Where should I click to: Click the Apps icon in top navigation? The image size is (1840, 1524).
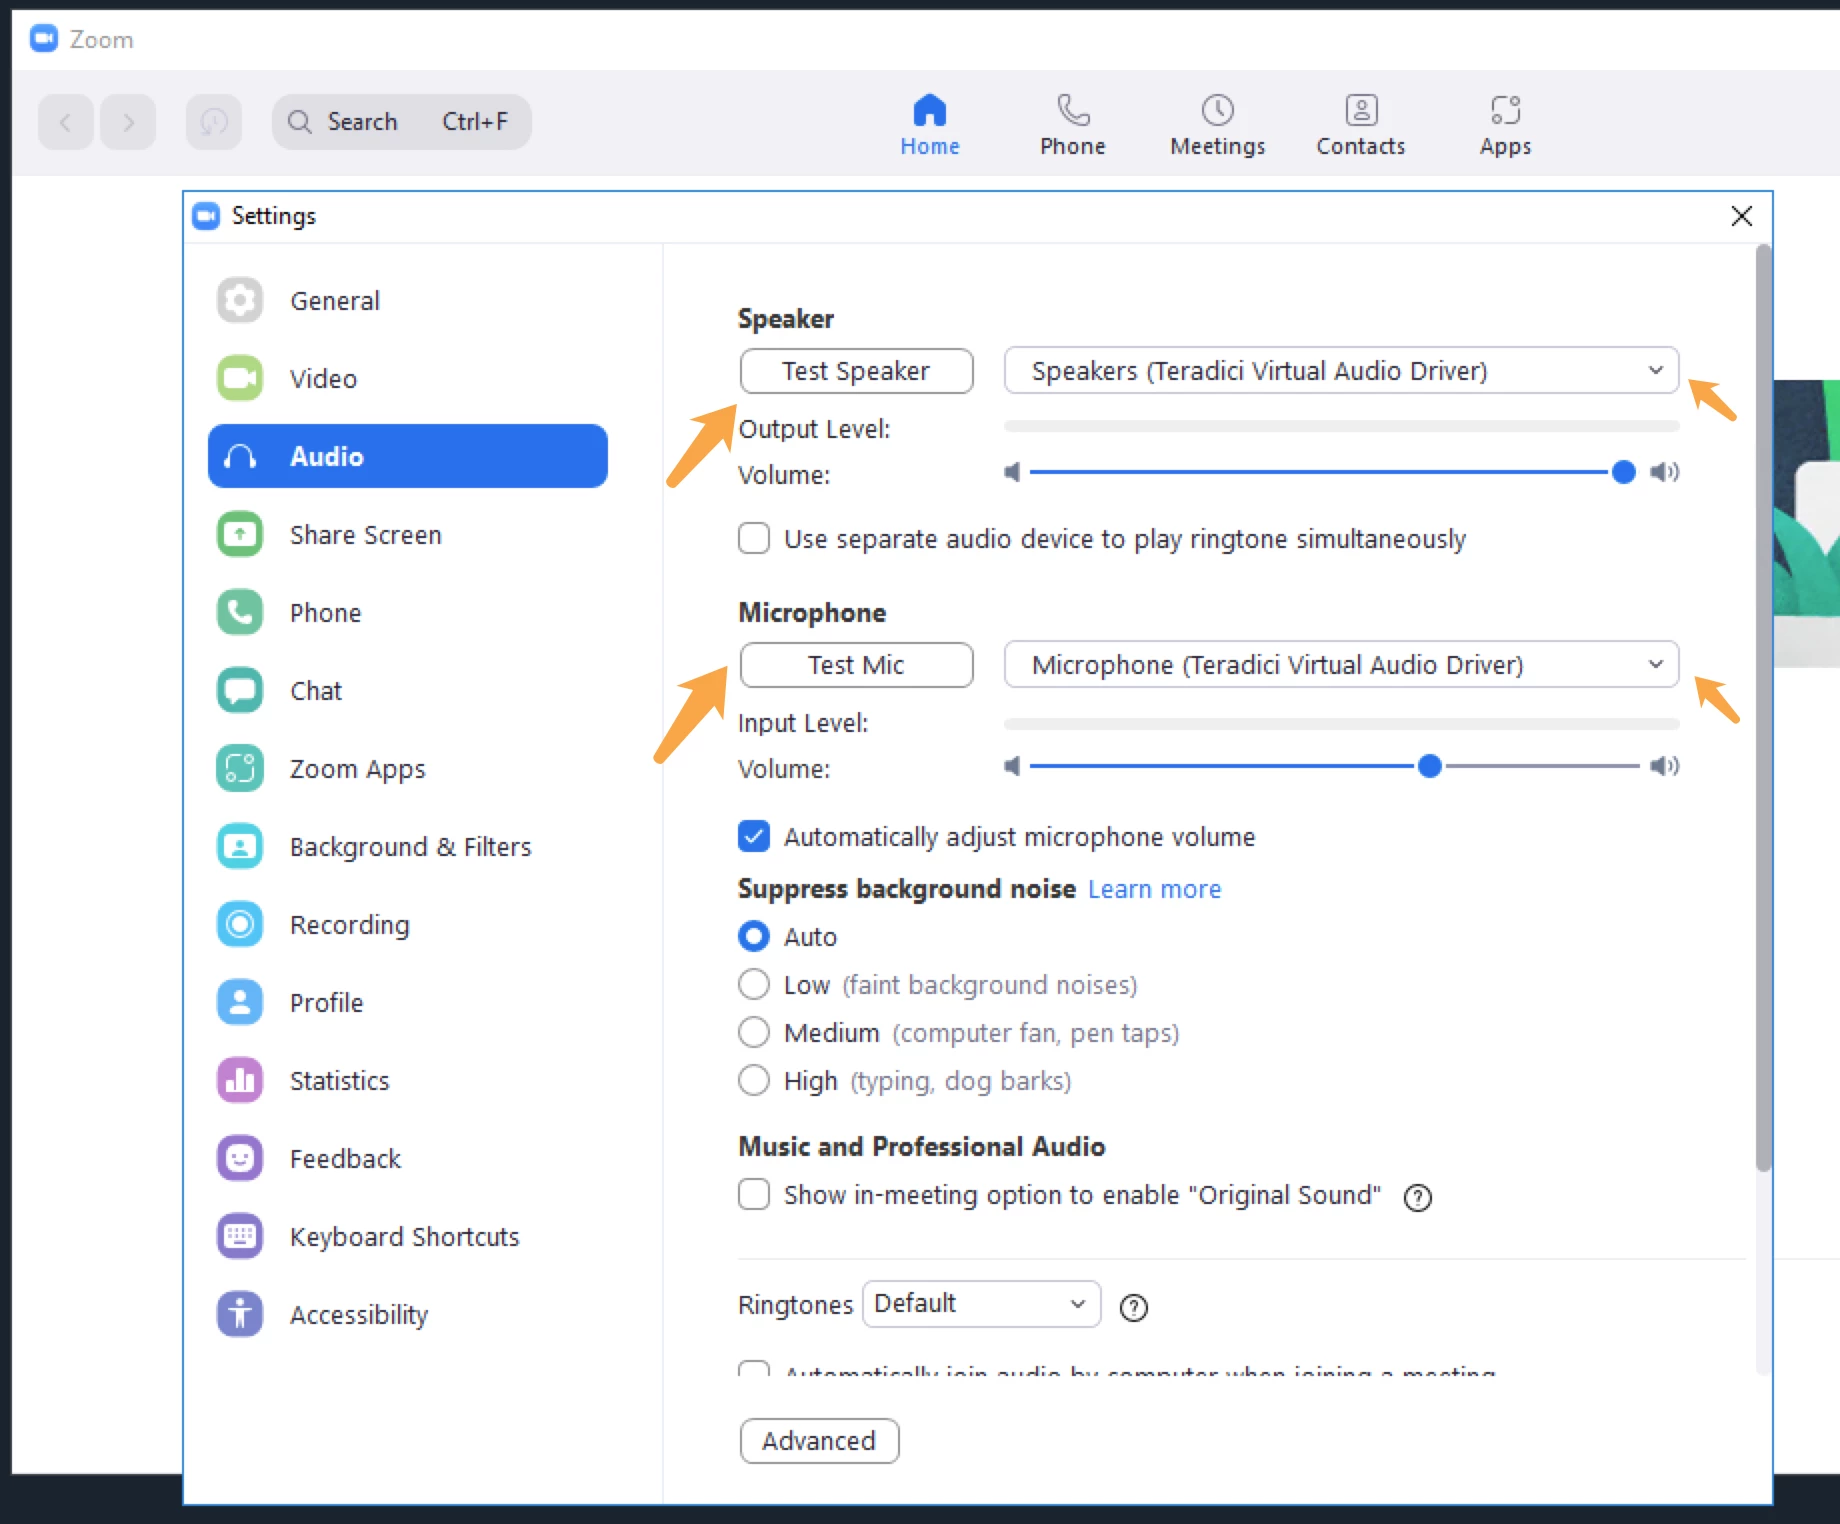tap(1505, 110)
